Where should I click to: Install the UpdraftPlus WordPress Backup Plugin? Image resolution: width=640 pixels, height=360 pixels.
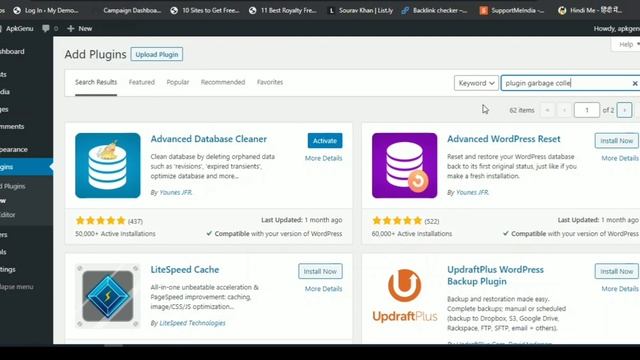[616, 271]
